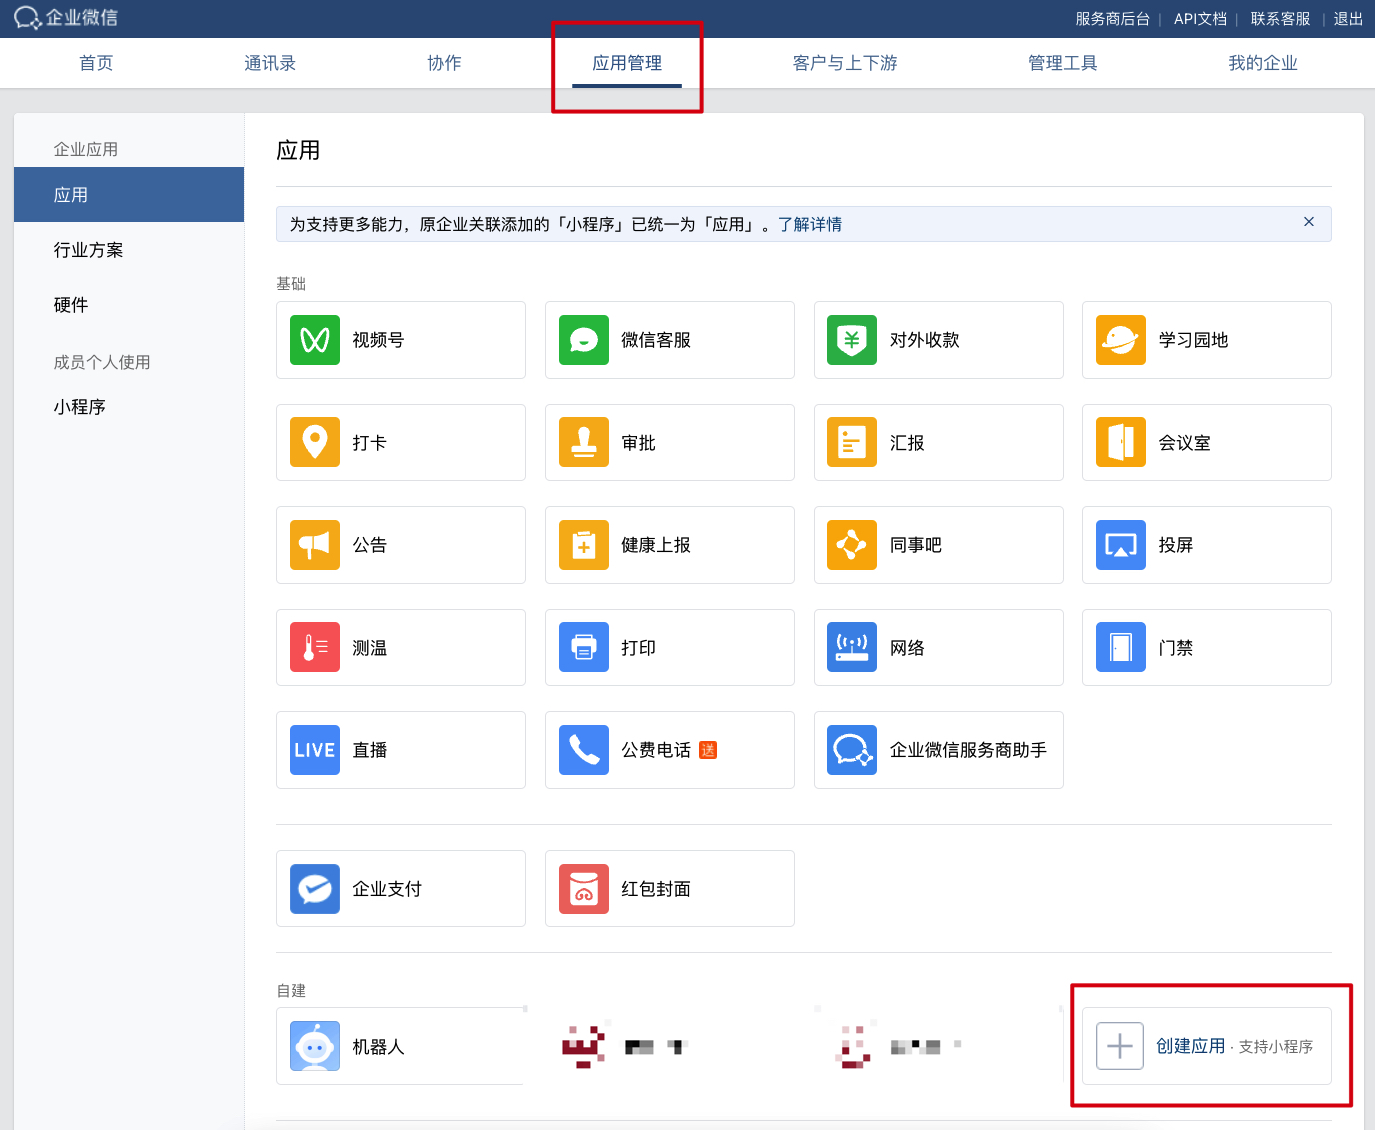Select the 学习园地 planet icon
Image resolution: width=1375 pixels, height=1130 pixels.
click(1121, 340)
